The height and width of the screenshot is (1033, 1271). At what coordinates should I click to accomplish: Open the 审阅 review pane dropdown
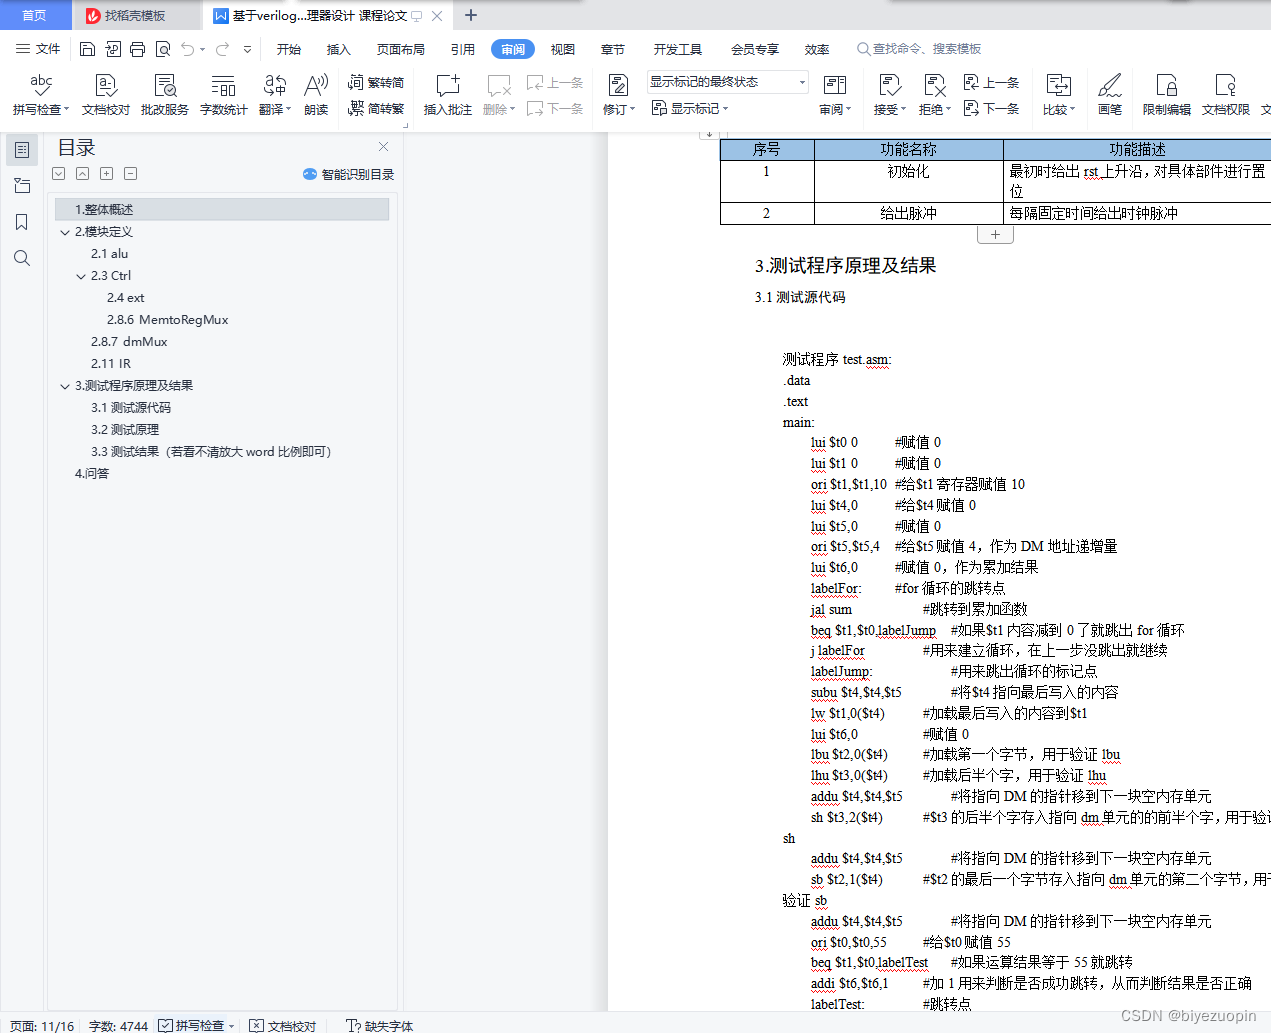835,95
